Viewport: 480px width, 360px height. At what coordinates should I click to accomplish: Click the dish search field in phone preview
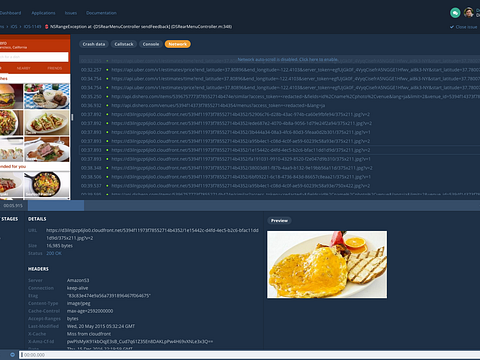(34, 57)
